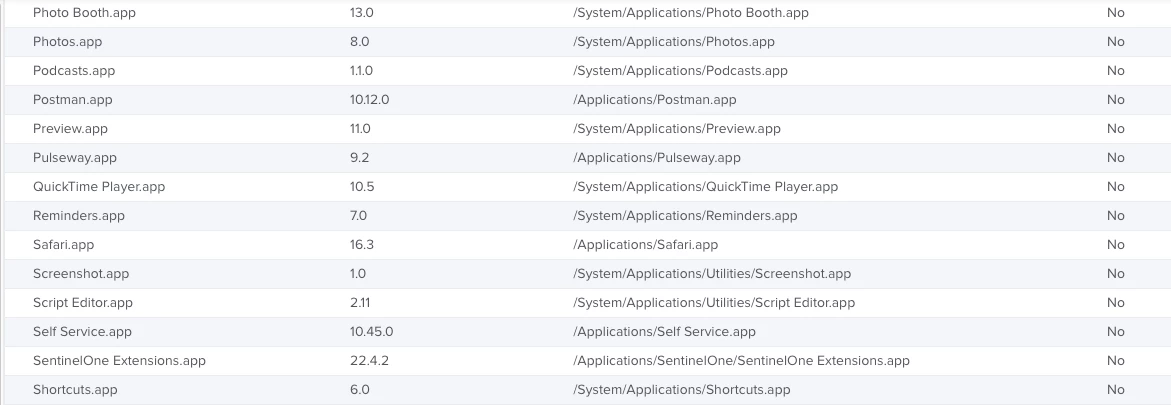Screen dimensions: 1171x405
Task: Click Safari version 16.3
Action: click(x=361, y=245)
